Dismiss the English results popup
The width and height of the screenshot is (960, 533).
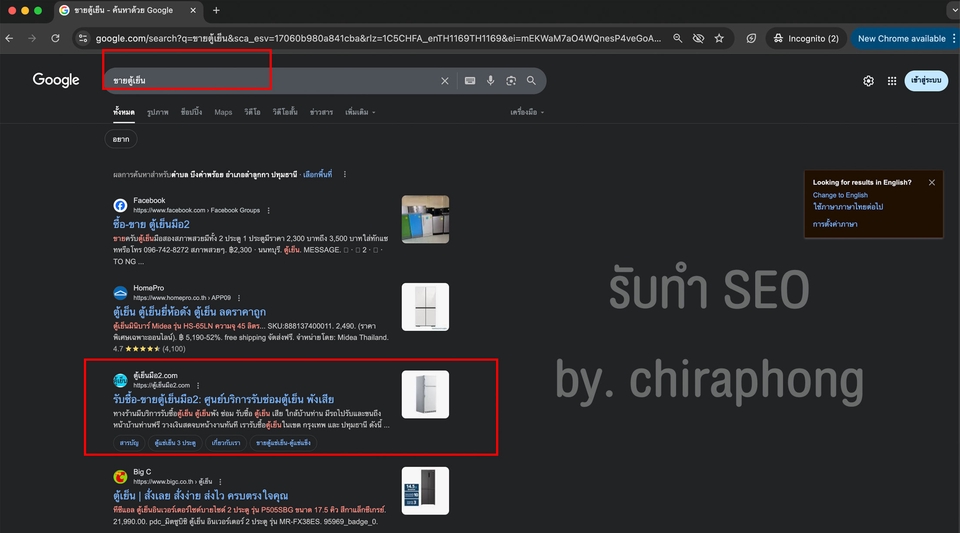click(932, 182)
